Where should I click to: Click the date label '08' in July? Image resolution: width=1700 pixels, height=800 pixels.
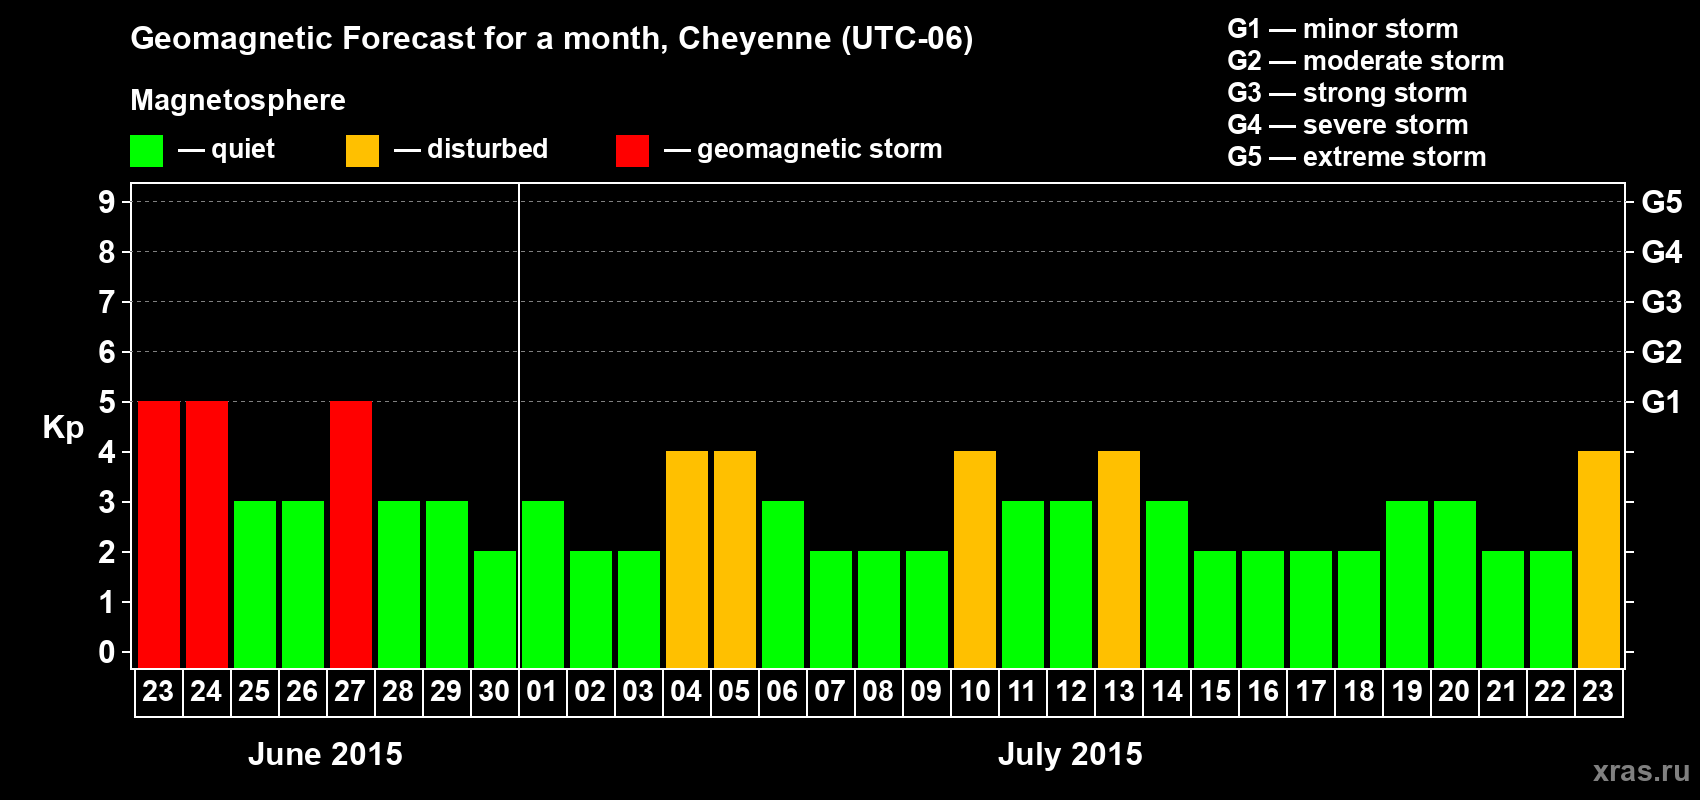pyautogui.click(x=878, y=692)
